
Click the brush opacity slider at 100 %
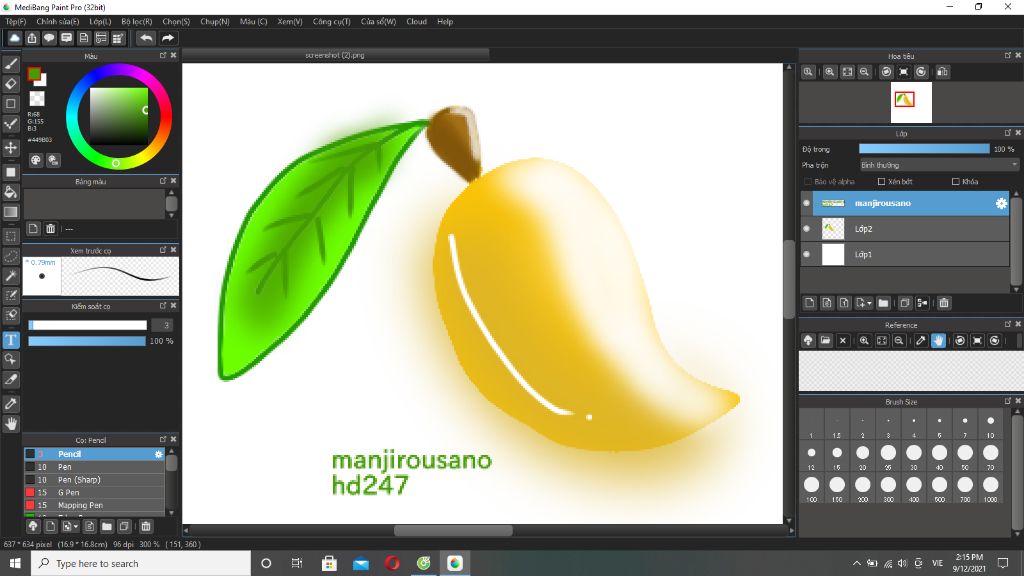pos(87,341)
